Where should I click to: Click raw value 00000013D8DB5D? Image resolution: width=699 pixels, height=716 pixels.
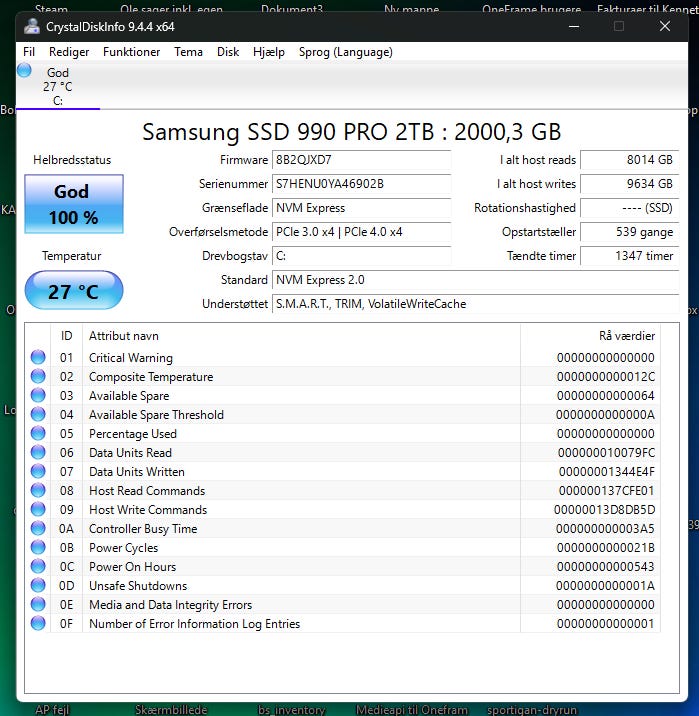click(x=604, y=510)
